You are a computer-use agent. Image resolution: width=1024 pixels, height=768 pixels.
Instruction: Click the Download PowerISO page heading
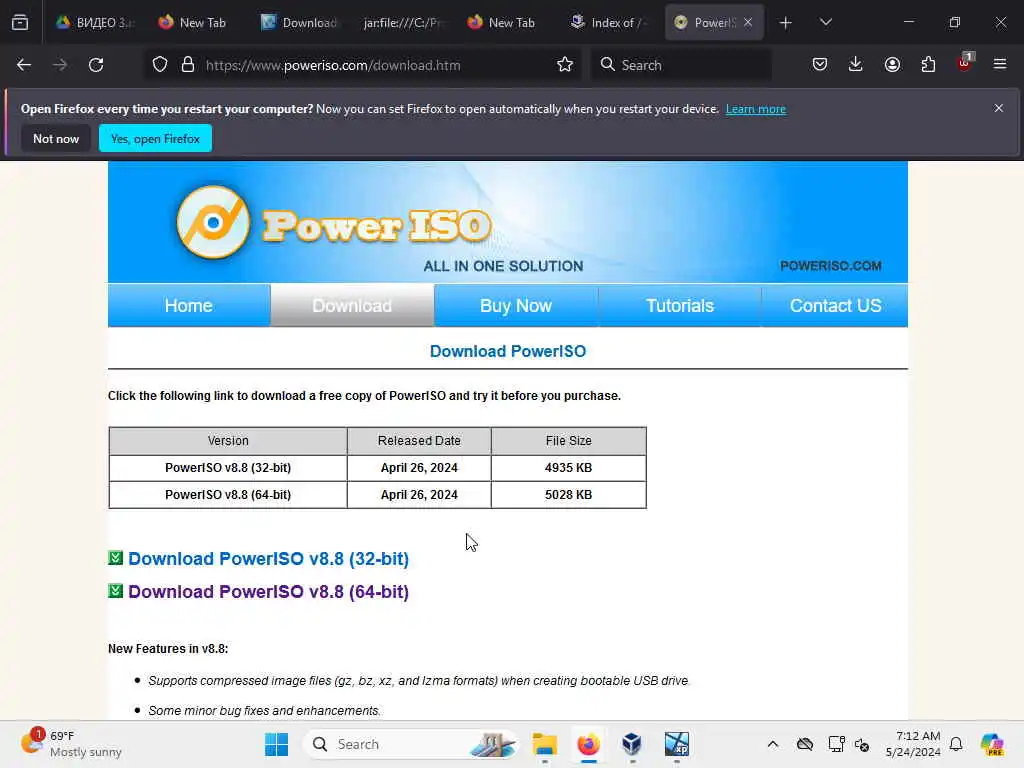tap(508, 351)
